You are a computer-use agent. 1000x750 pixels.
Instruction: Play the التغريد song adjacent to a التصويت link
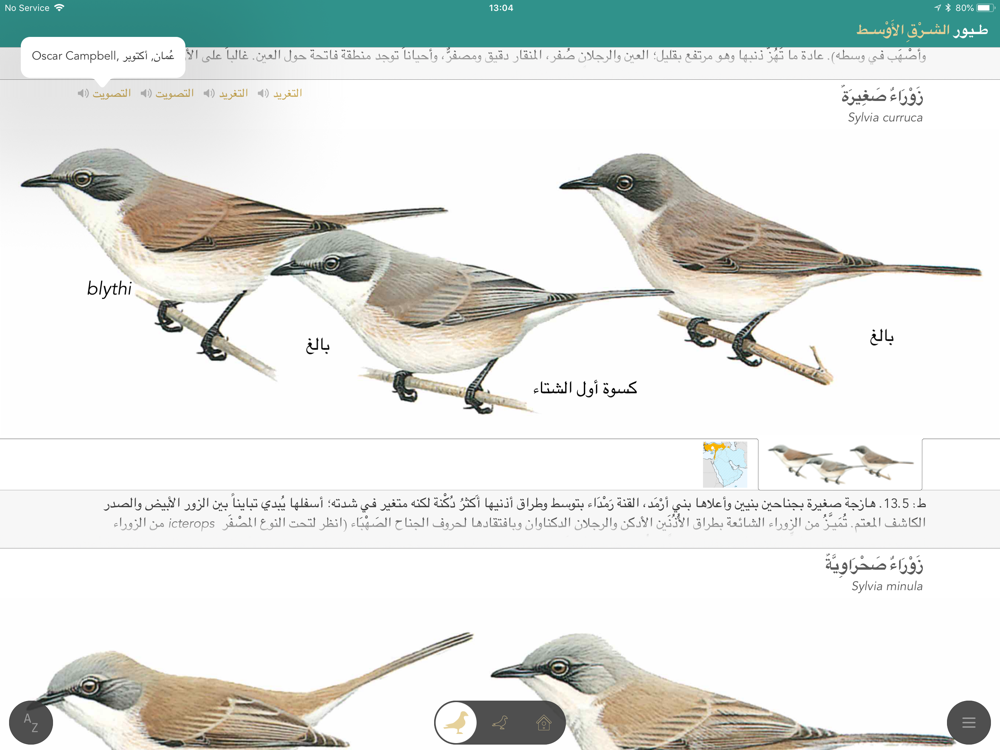(226, 93)
